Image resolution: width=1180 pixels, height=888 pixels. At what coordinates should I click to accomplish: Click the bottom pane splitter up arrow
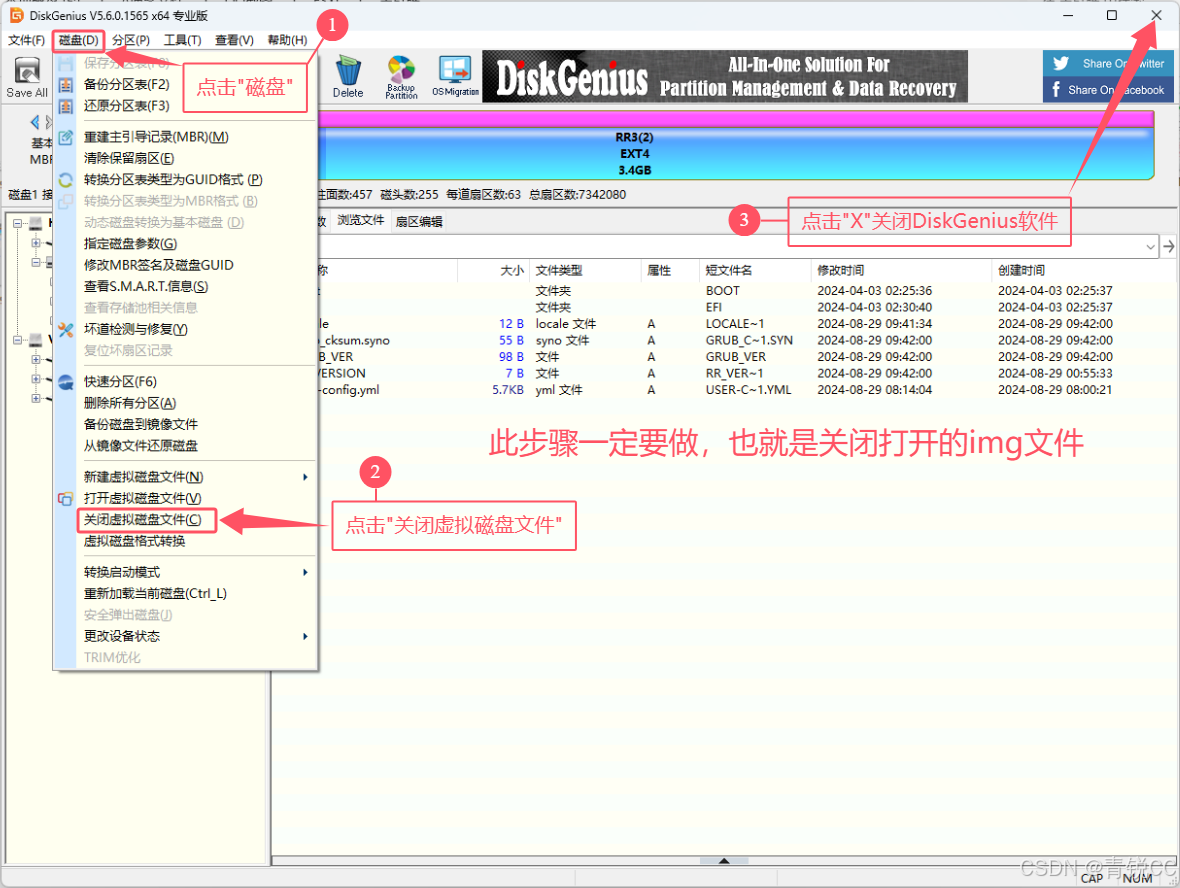coord(724,860)
